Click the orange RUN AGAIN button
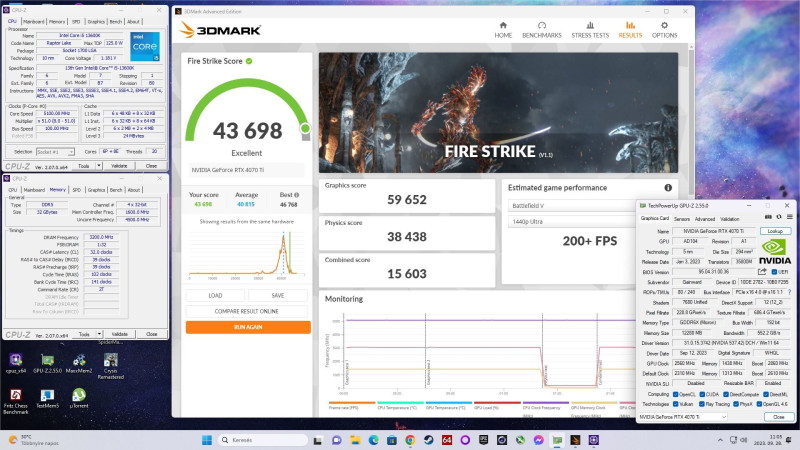 [248, 327]
